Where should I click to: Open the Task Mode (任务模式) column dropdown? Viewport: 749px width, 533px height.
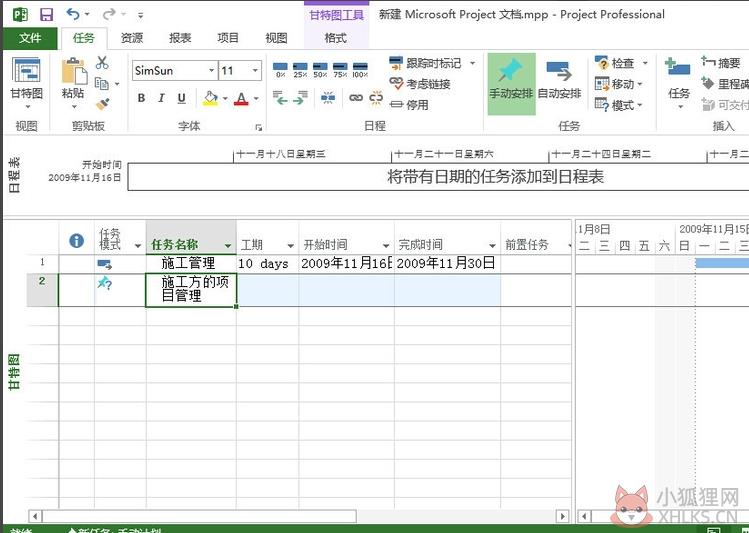[x=138, y=246]
